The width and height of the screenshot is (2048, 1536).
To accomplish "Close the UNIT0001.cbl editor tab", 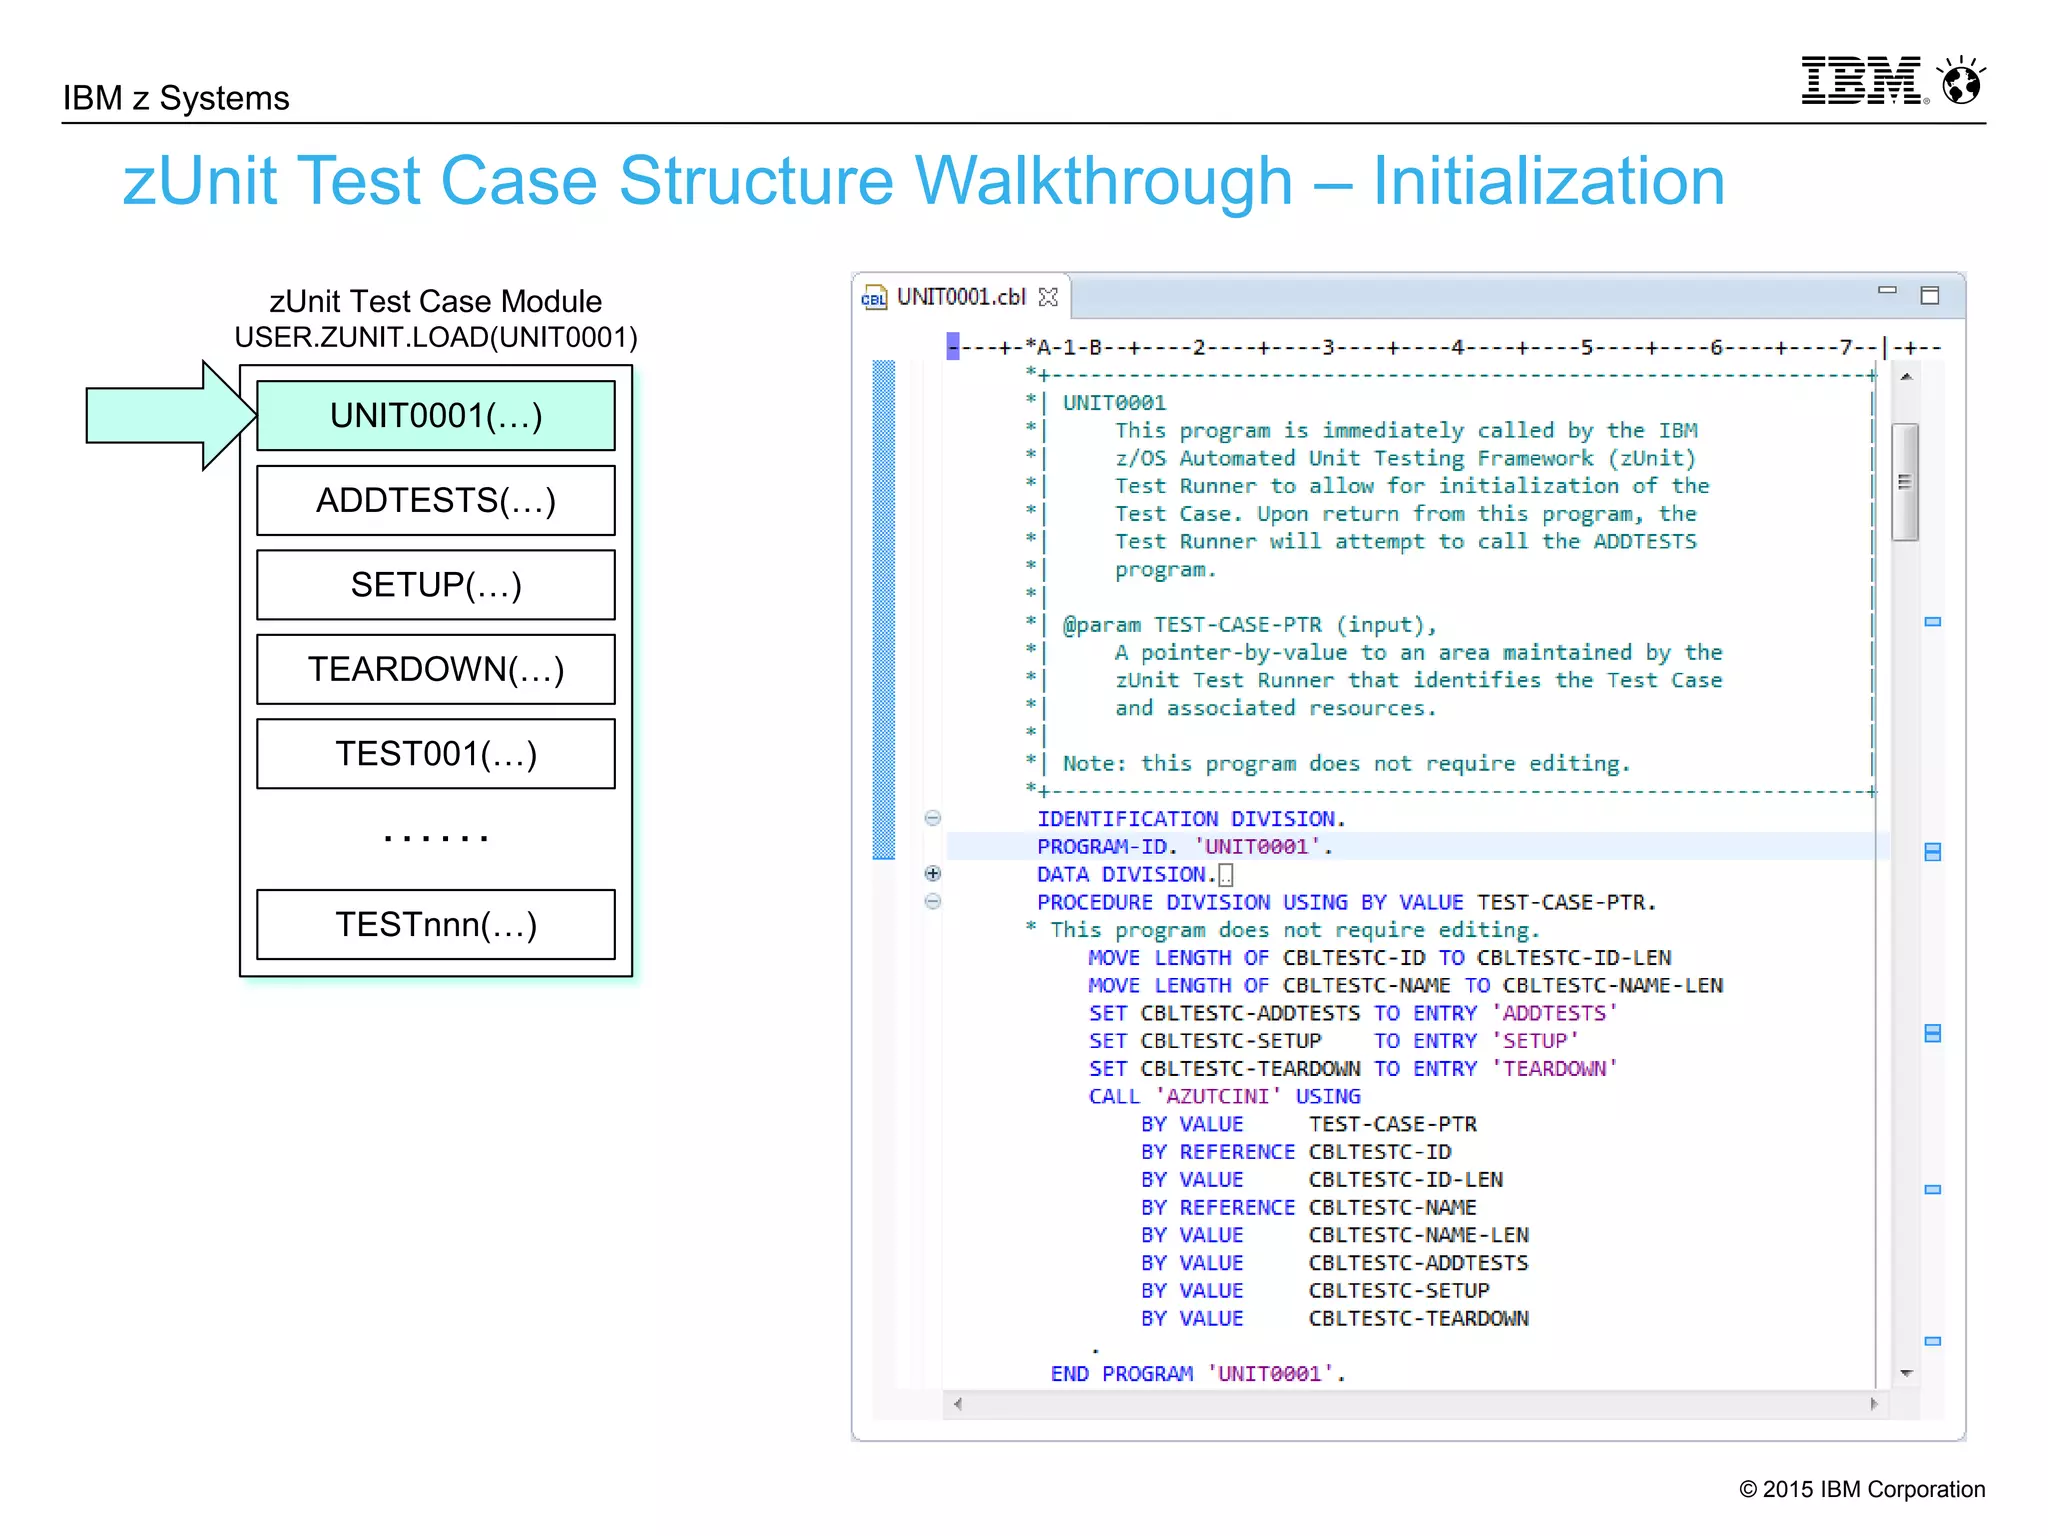I will coord(1048,297).
